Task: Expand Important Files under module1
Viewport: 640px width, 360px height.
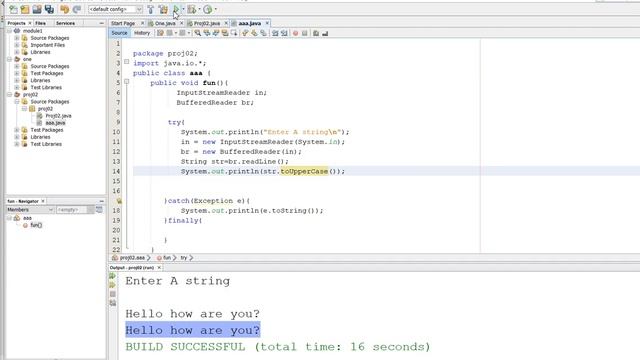Action: click(17, 45)
